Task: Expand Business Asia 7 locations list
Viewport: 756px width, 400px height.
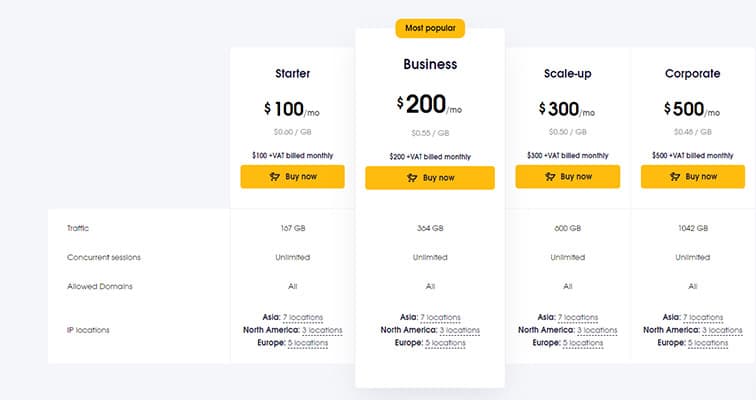Action: point(440,318)
